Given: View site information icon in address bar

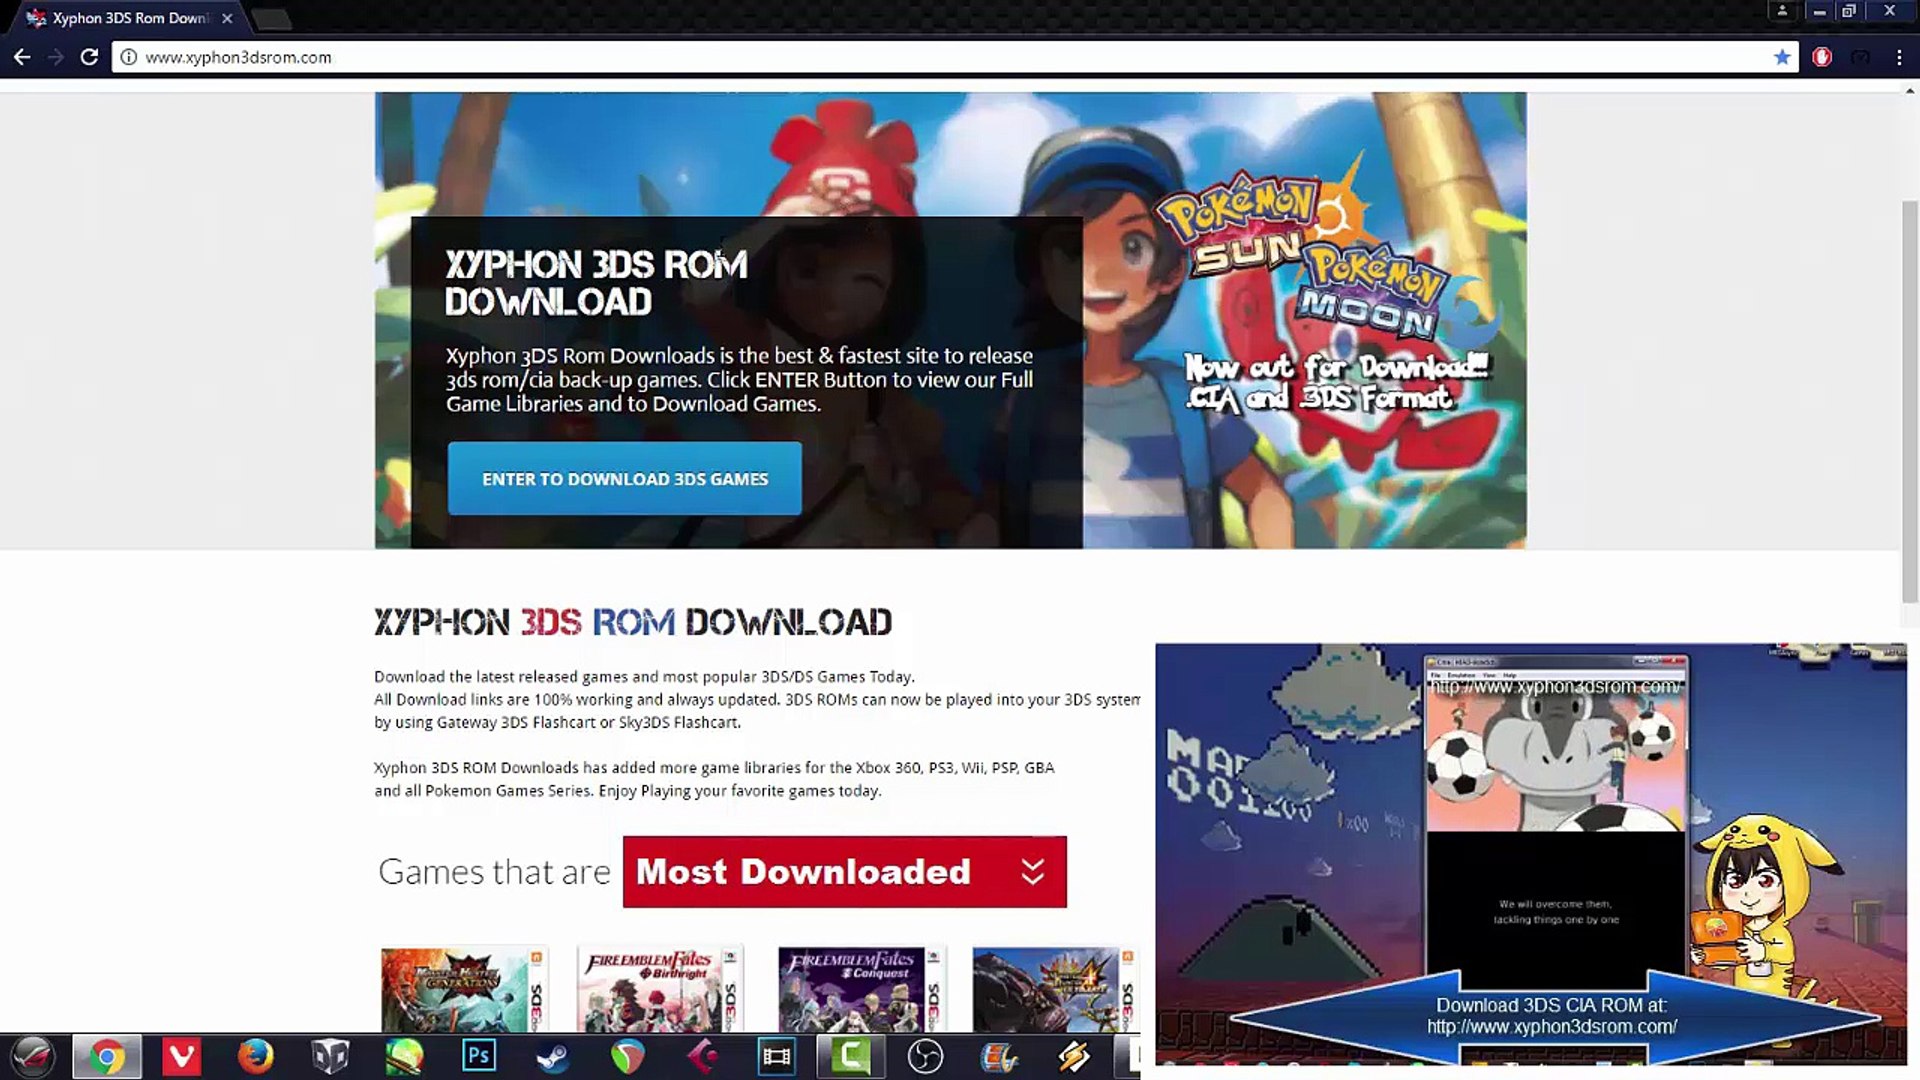Looking at the screenshot, I should click(128, 57).
